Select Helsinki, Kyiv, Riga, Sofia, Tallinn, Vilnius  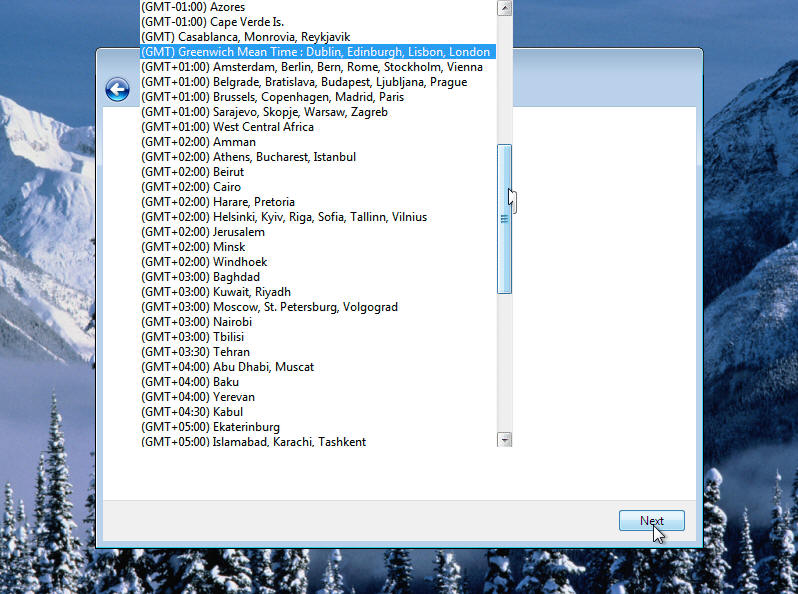(318, 217)
